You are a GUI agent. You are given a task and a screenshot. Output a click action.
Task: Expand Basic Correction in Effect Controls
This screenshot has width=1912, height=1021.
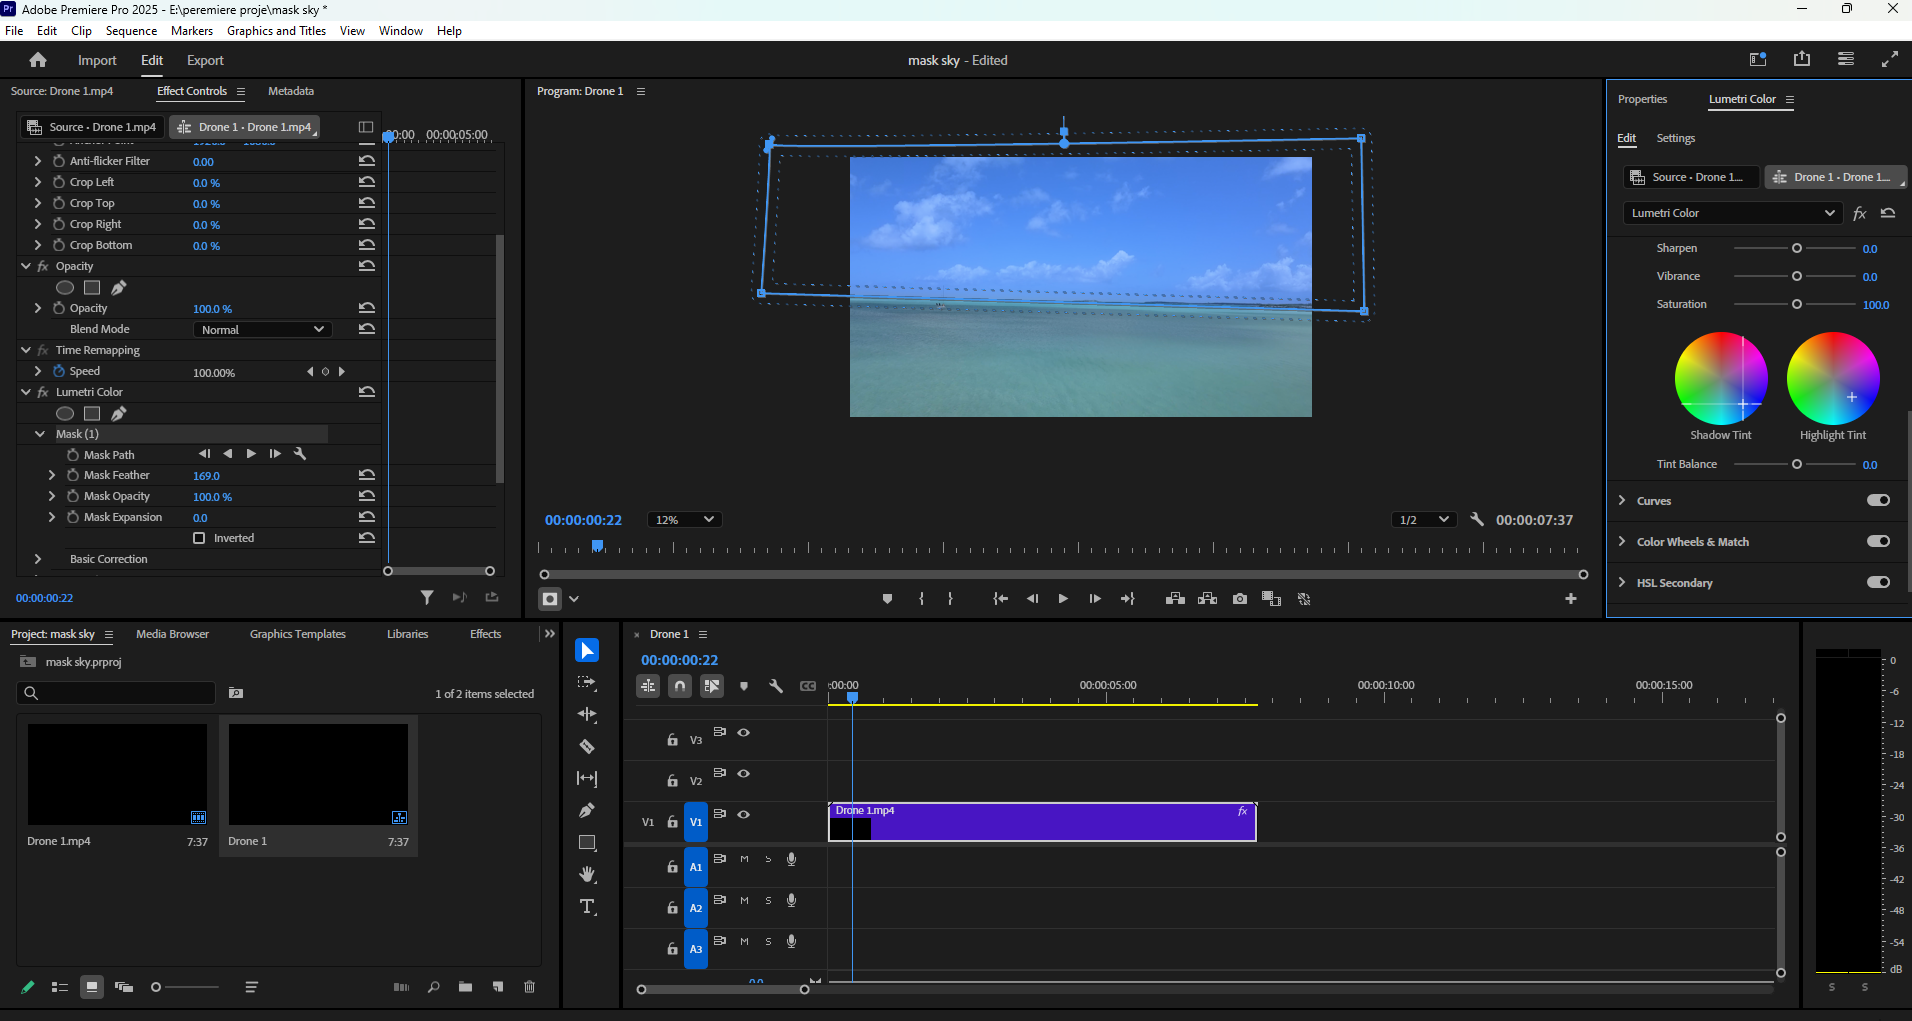[38, 559]
